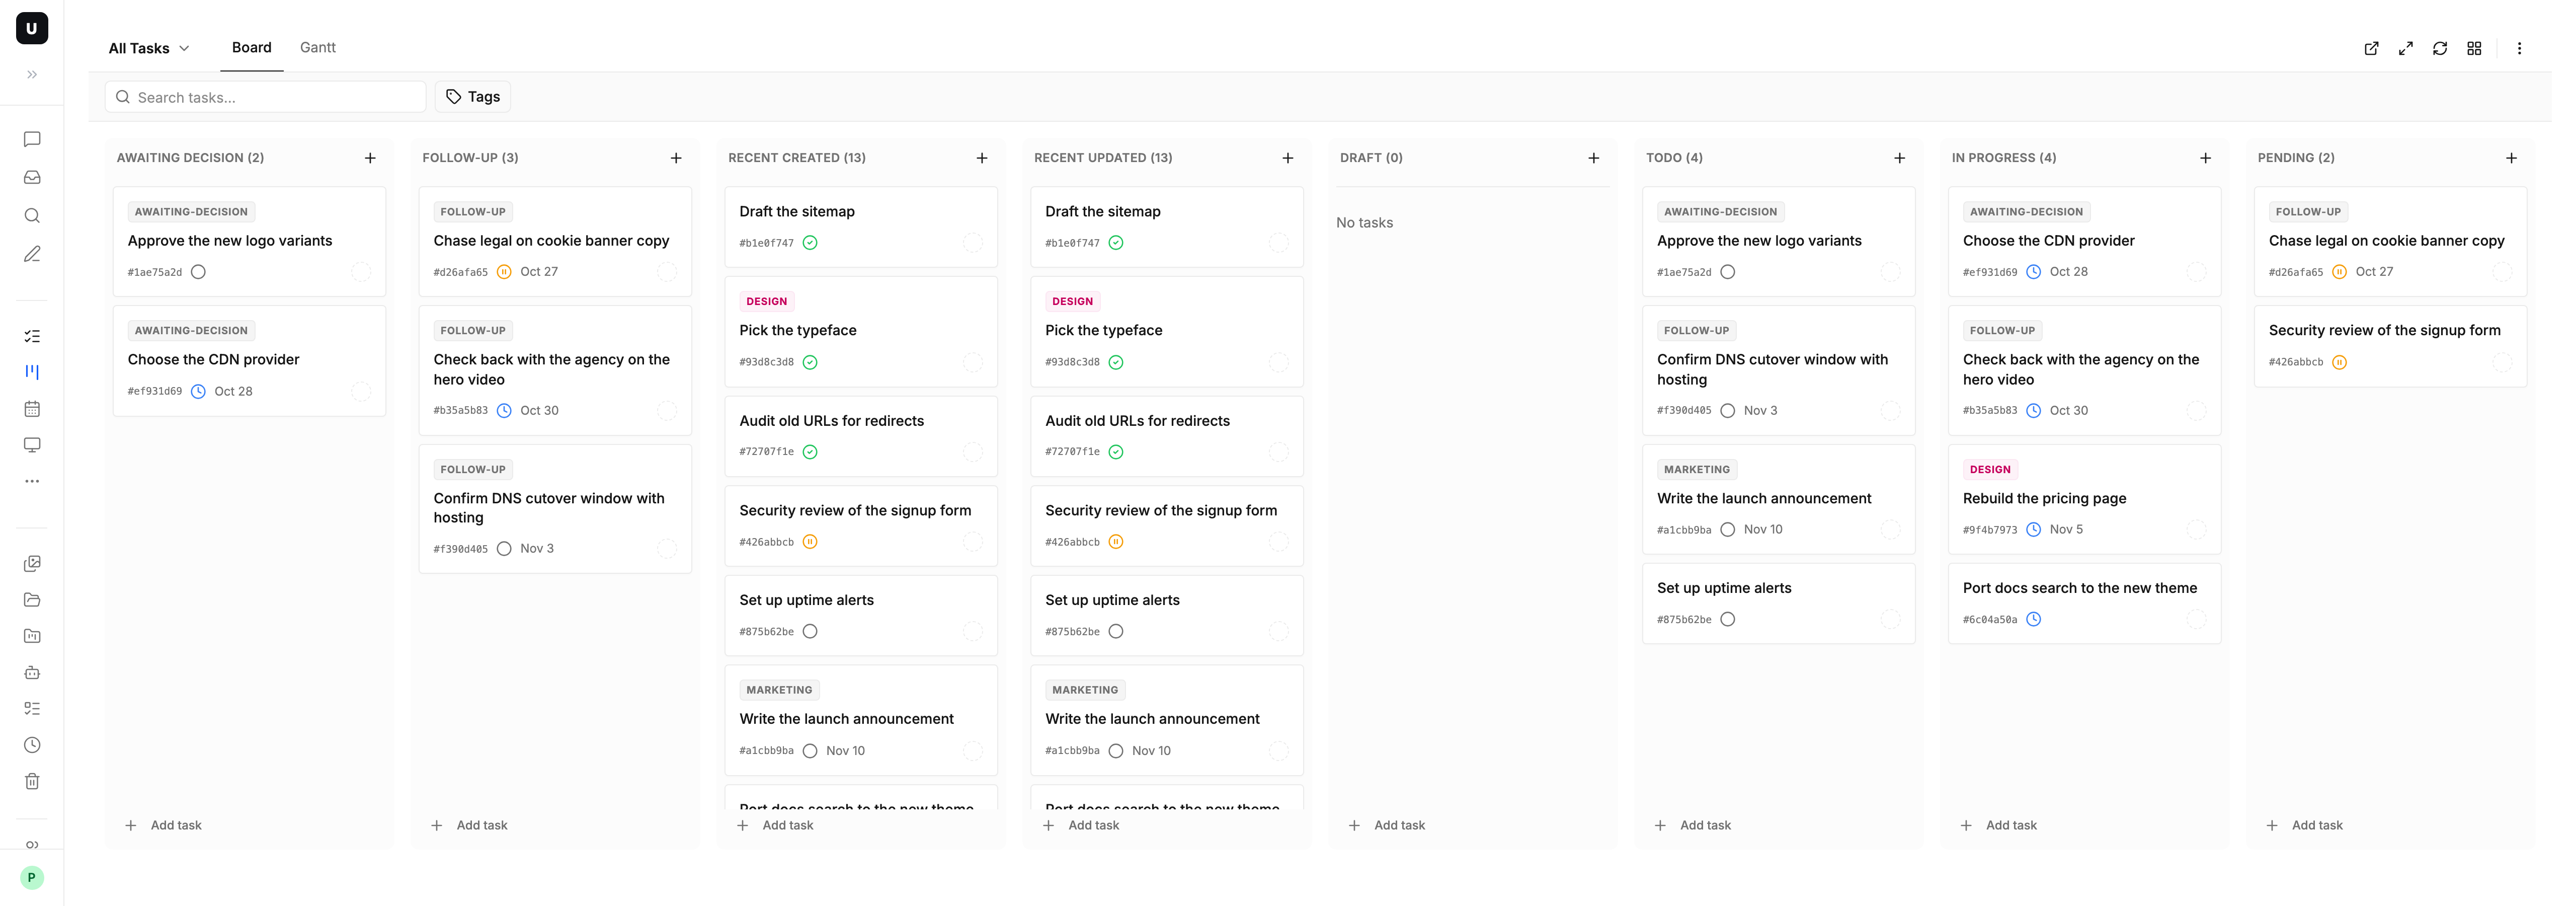Viewport: 2576px width, 906px height.
Task: Open the kanban board view icon in sidebar
Action: (x=32, y=372)
